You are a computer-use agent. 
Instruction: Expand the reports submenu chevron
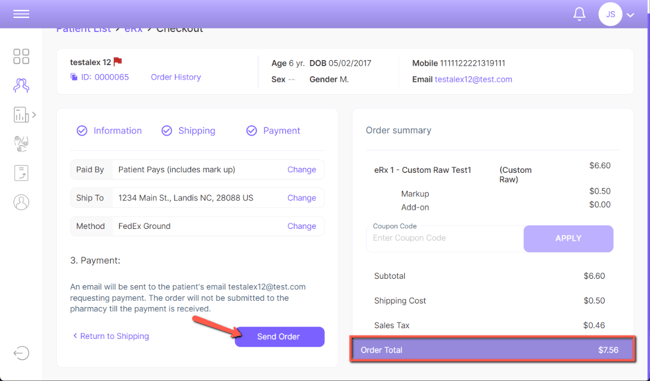pyautogui.click(x=34, y=115)
